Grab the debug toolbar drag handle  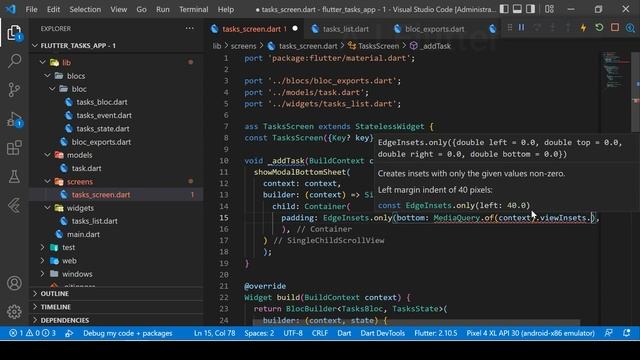tap(510, 28)
